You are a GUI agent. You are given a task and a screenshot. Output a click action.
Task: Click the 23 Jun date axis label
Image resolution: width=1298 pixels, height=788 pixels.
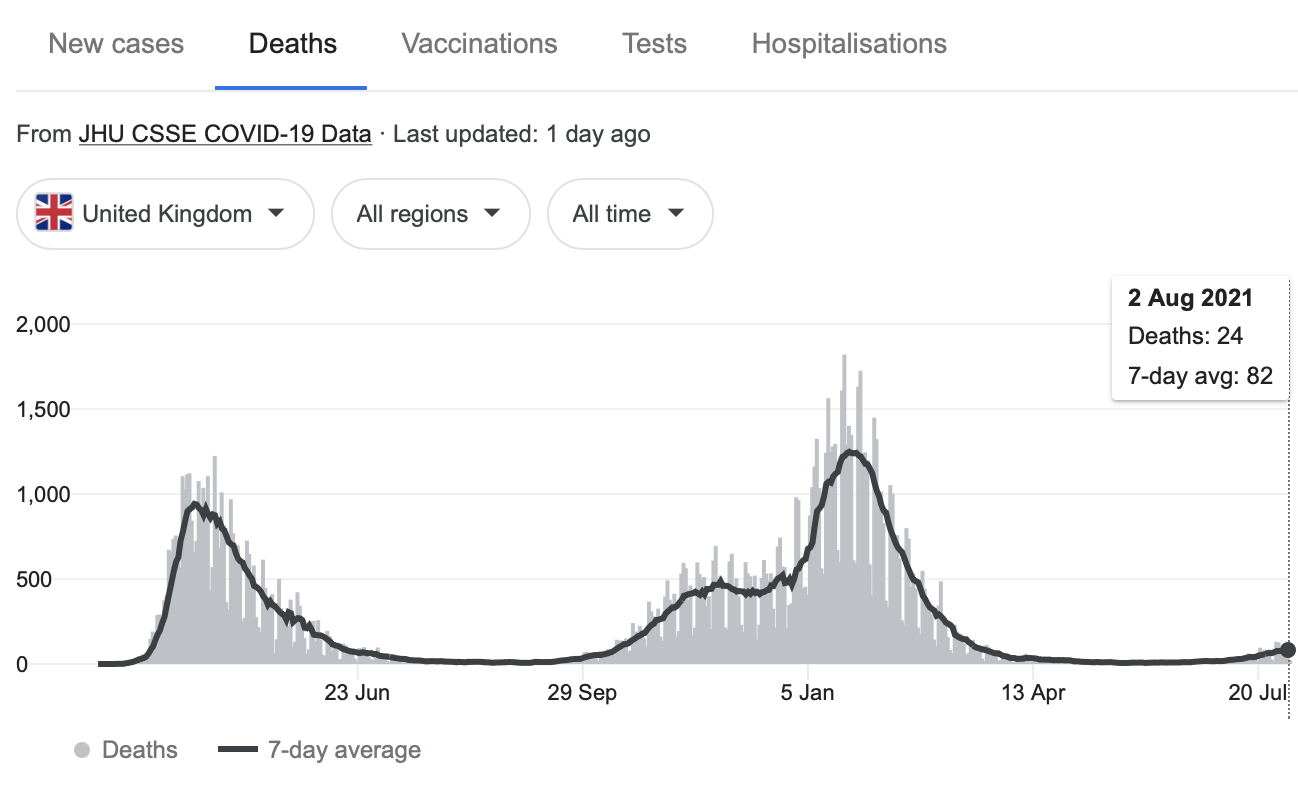tap(358, 693)
